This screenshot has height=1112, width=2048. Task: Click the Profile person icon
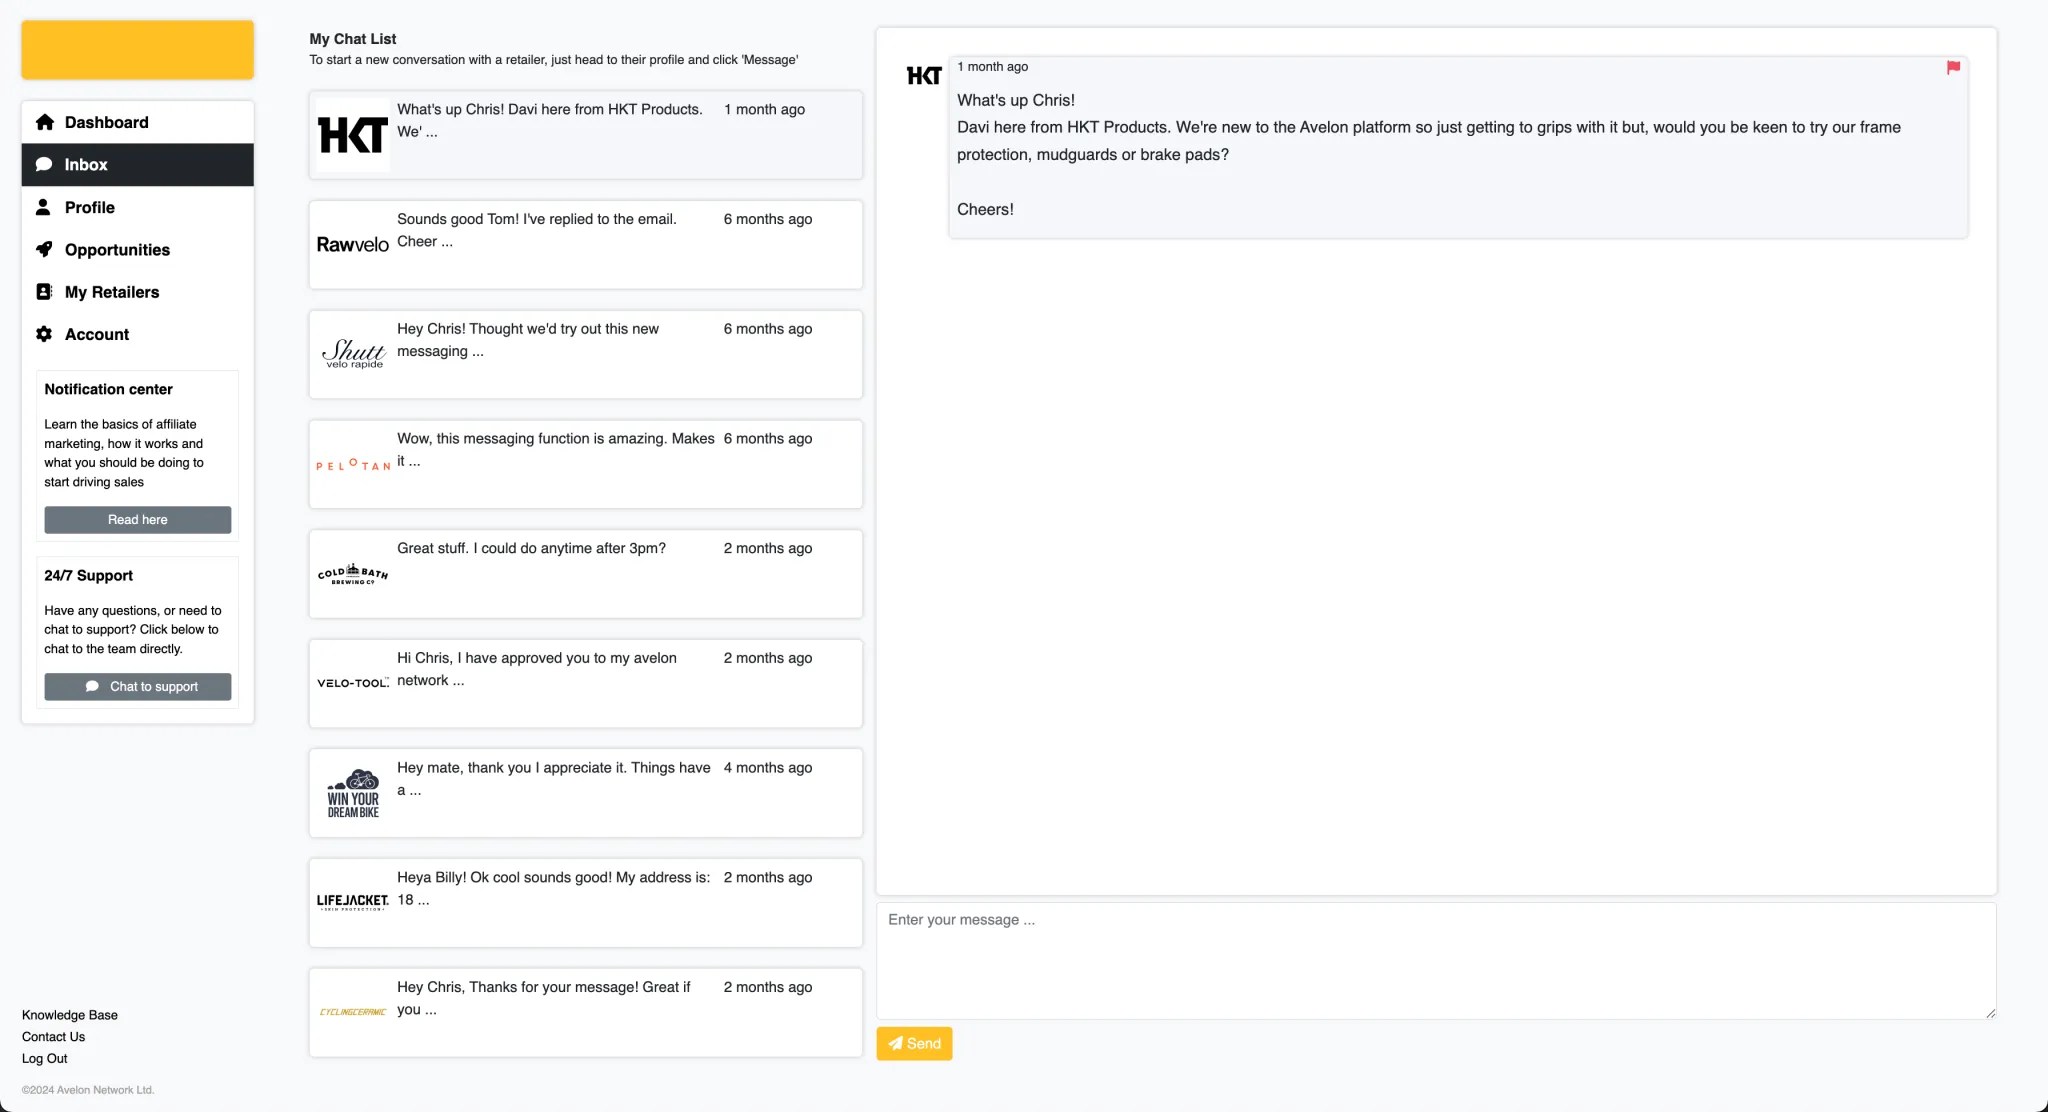coord(43,207)
